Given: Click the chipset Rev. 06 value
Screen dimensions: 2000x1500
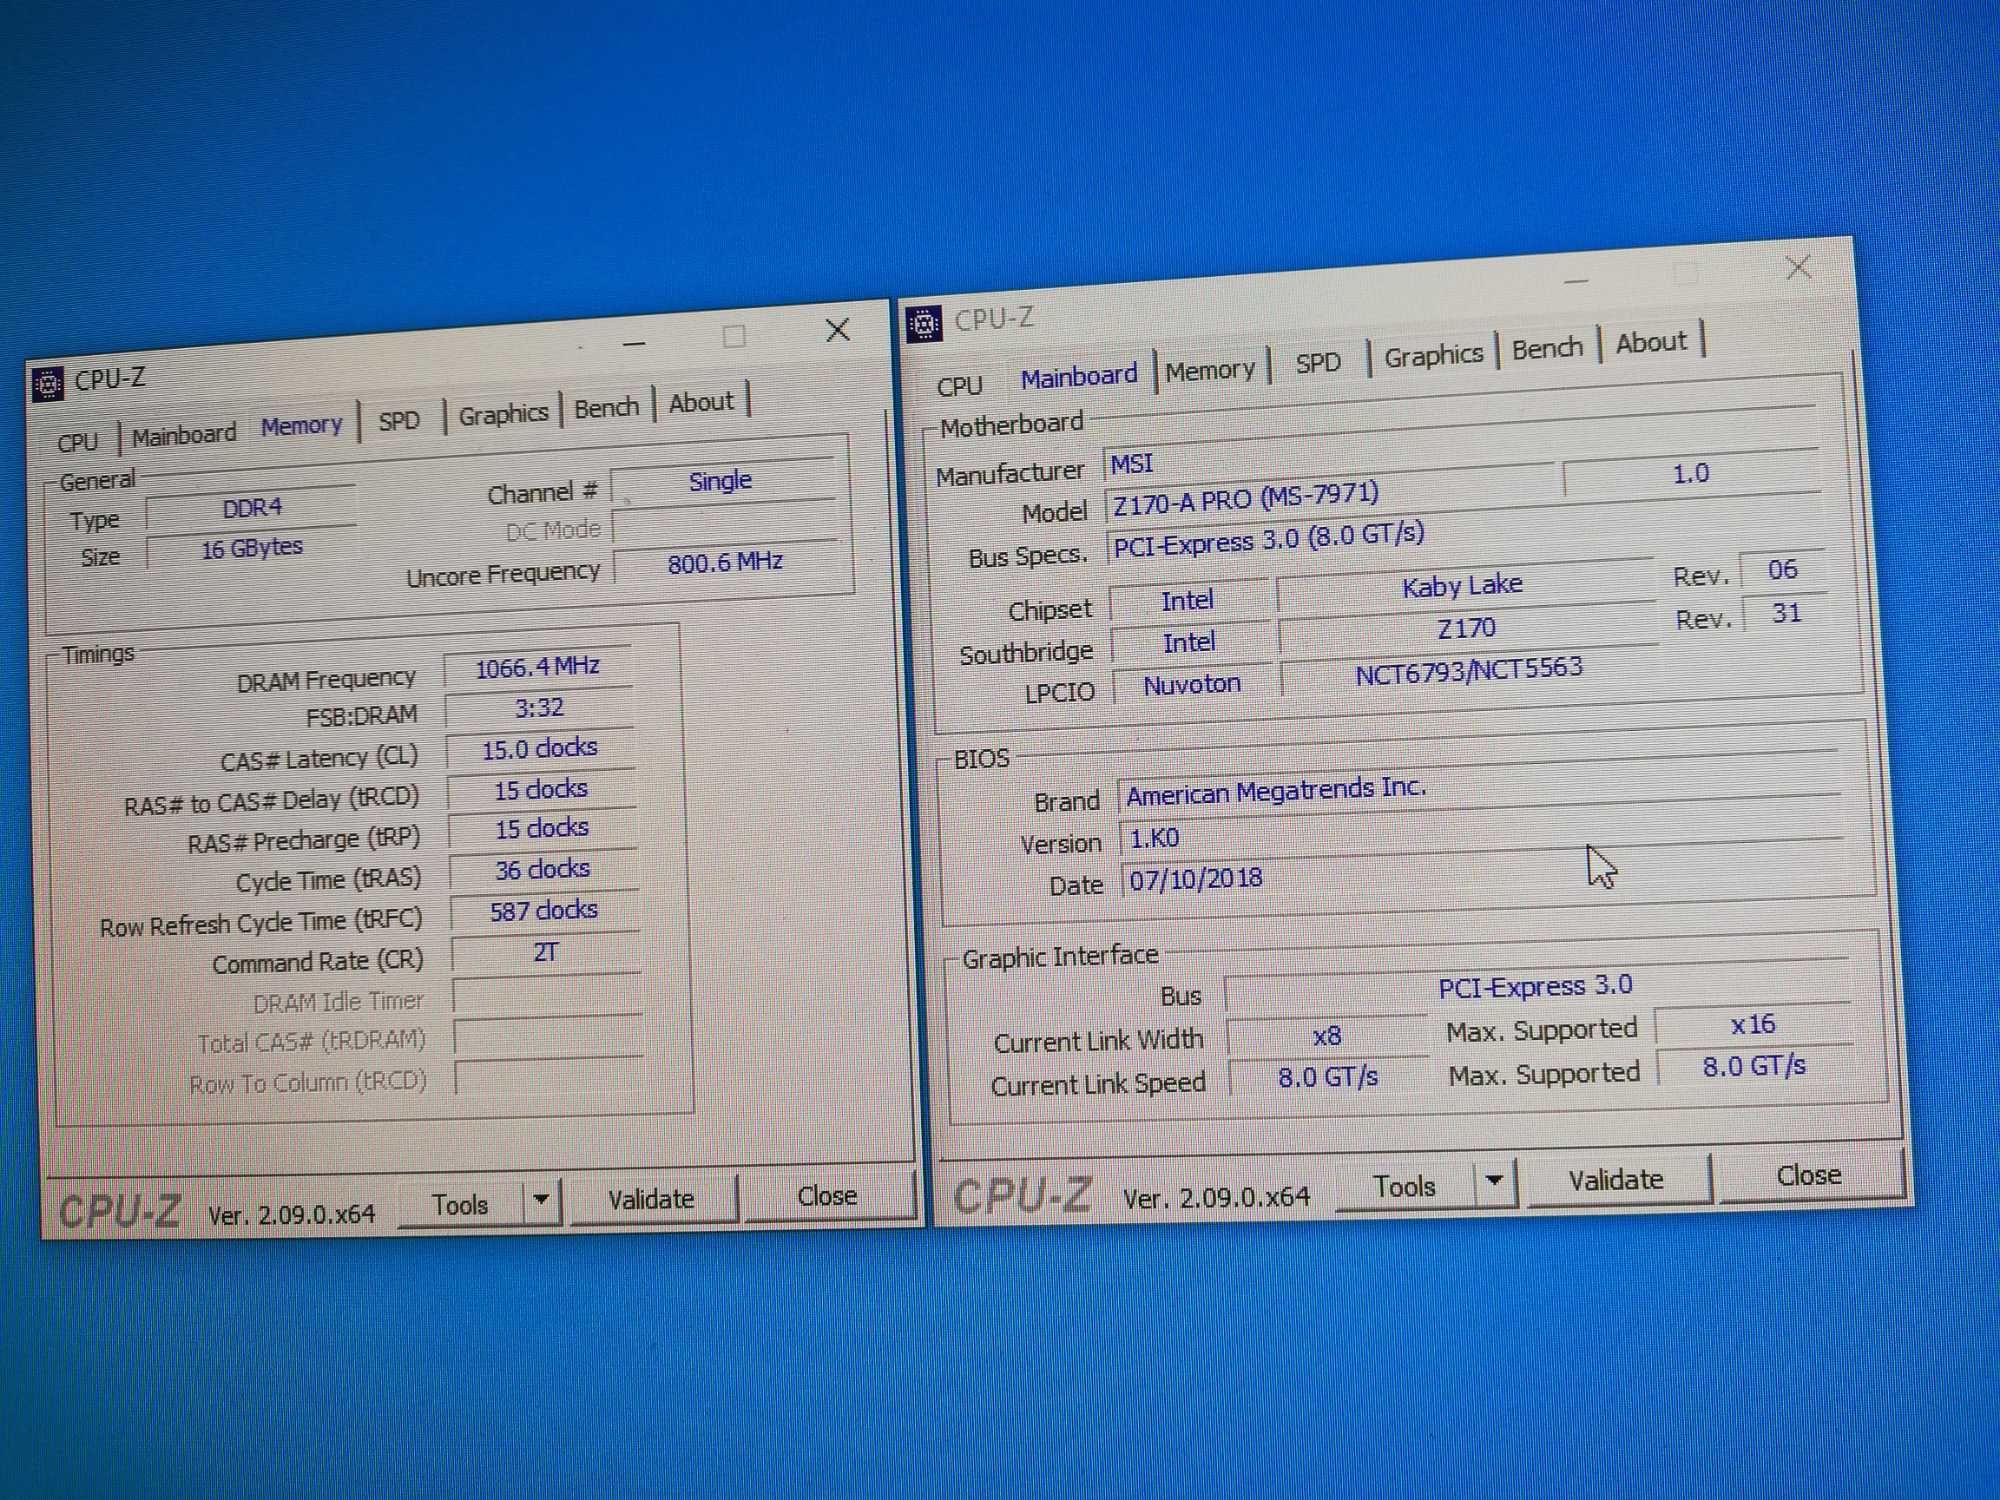Looking at the screenshot, I should pos(1782,570).
